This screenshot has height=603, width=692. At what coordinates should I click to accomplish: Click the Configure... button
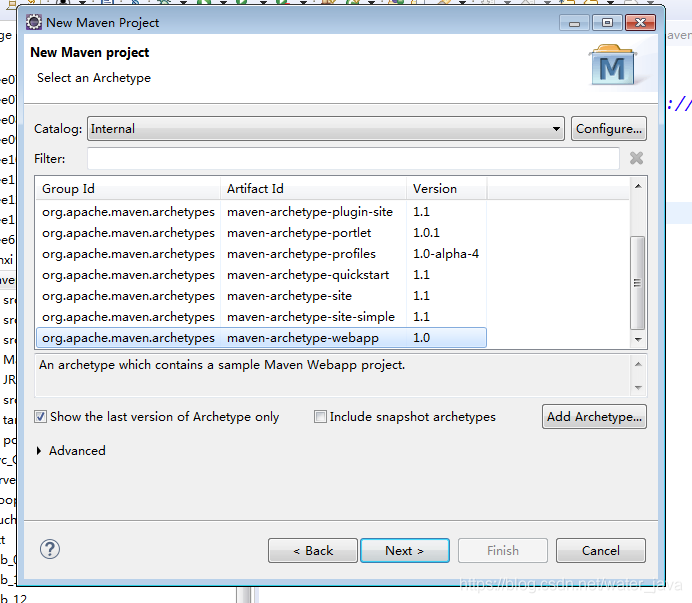(x=609, y=128)
